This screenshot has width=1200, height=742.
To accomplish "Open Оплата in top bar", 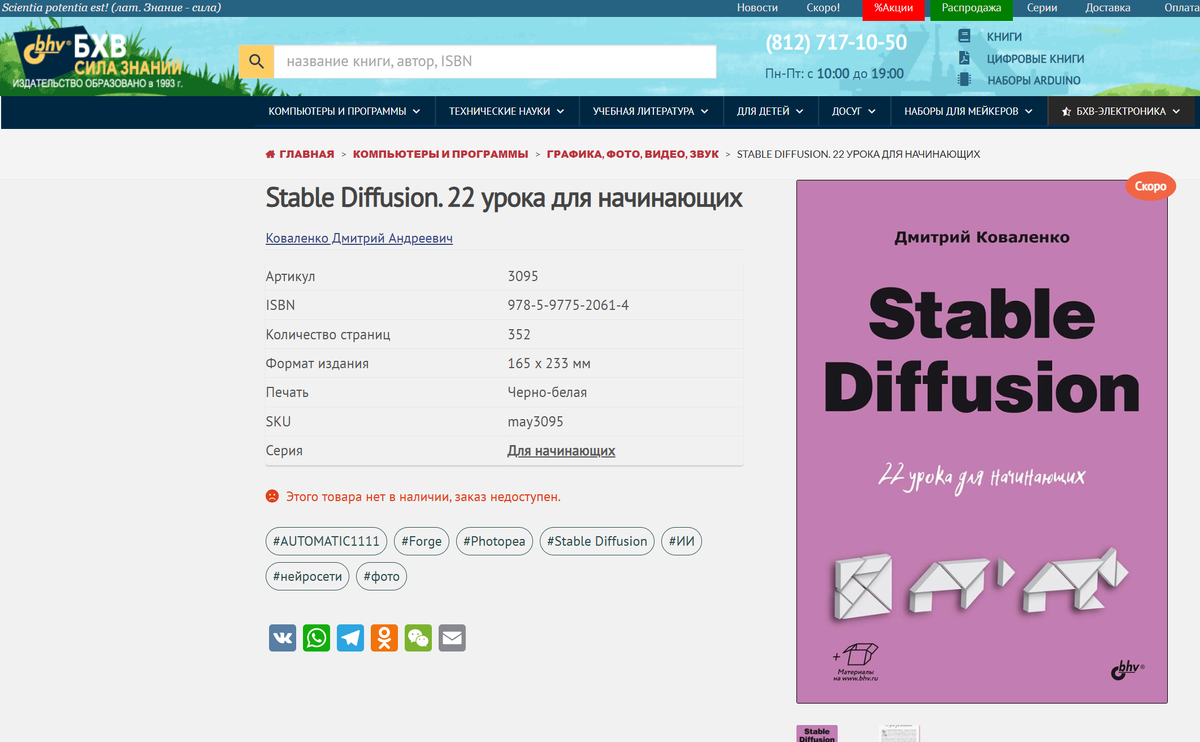I will [1181, 8].
